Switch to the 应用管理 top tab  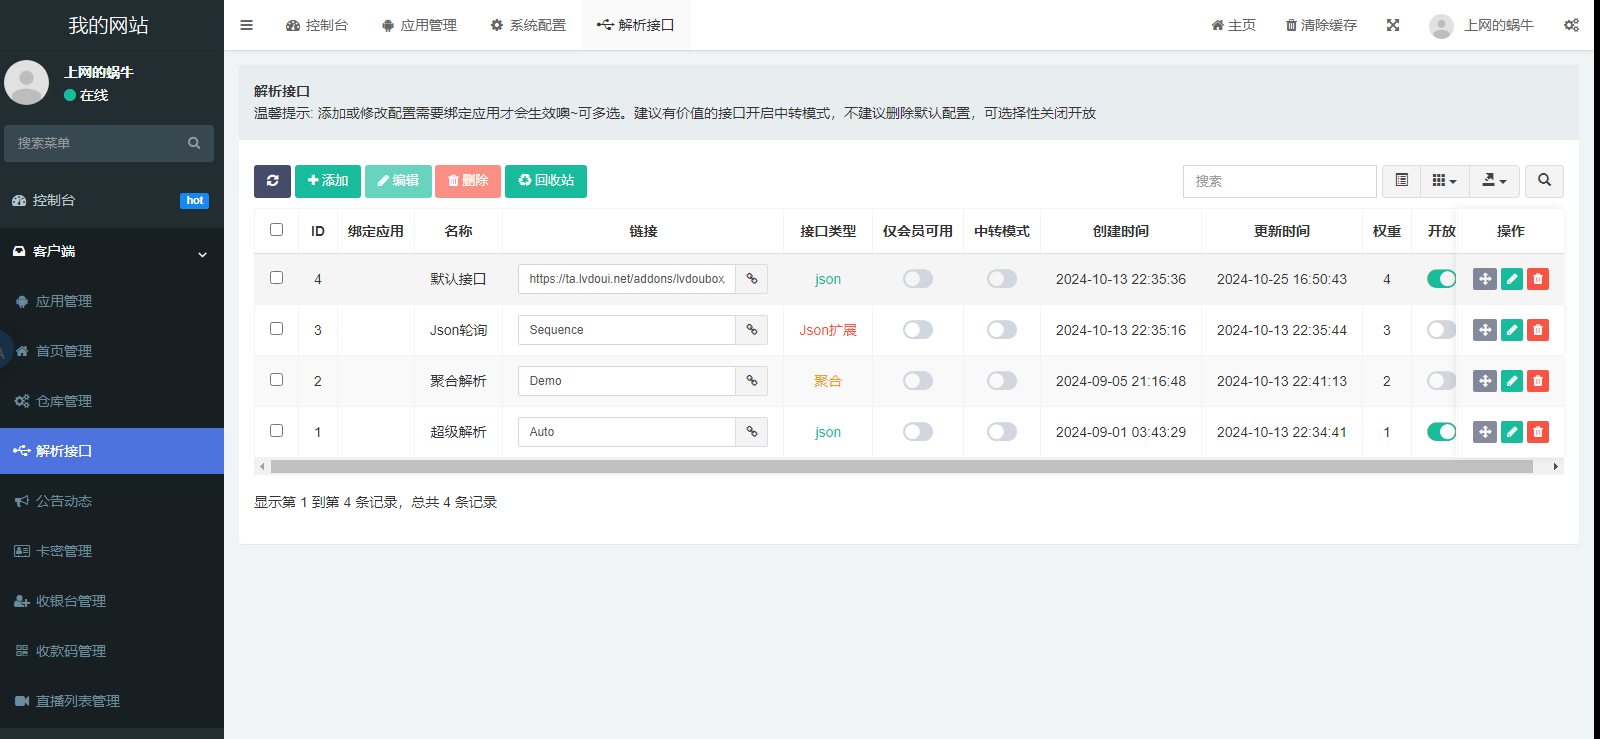tap(419, 25)
